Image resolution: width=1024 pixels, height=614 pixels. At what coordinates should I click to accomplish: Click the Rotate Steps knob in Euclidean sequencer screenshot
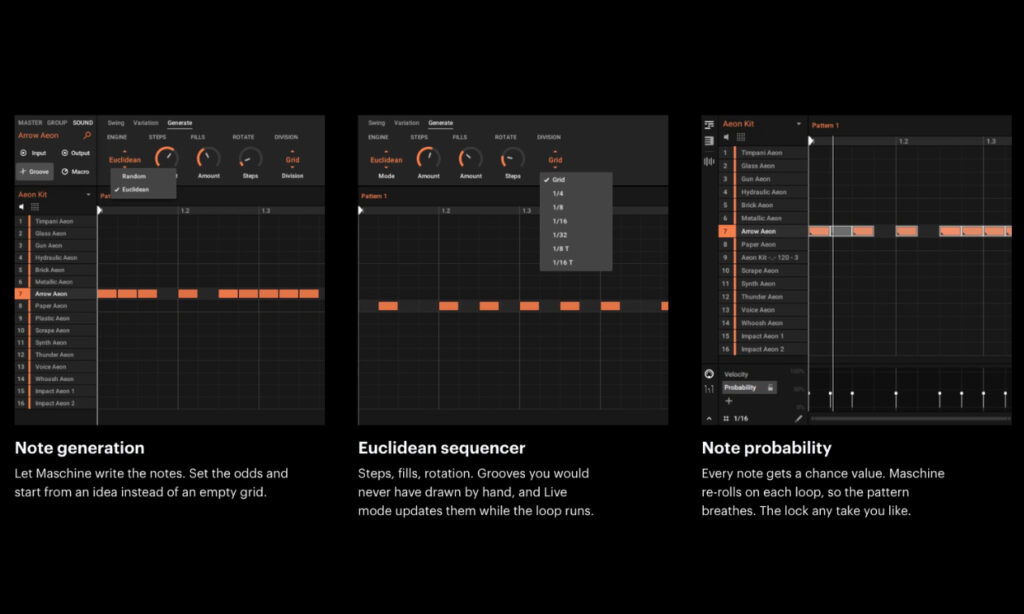[513, 158]
